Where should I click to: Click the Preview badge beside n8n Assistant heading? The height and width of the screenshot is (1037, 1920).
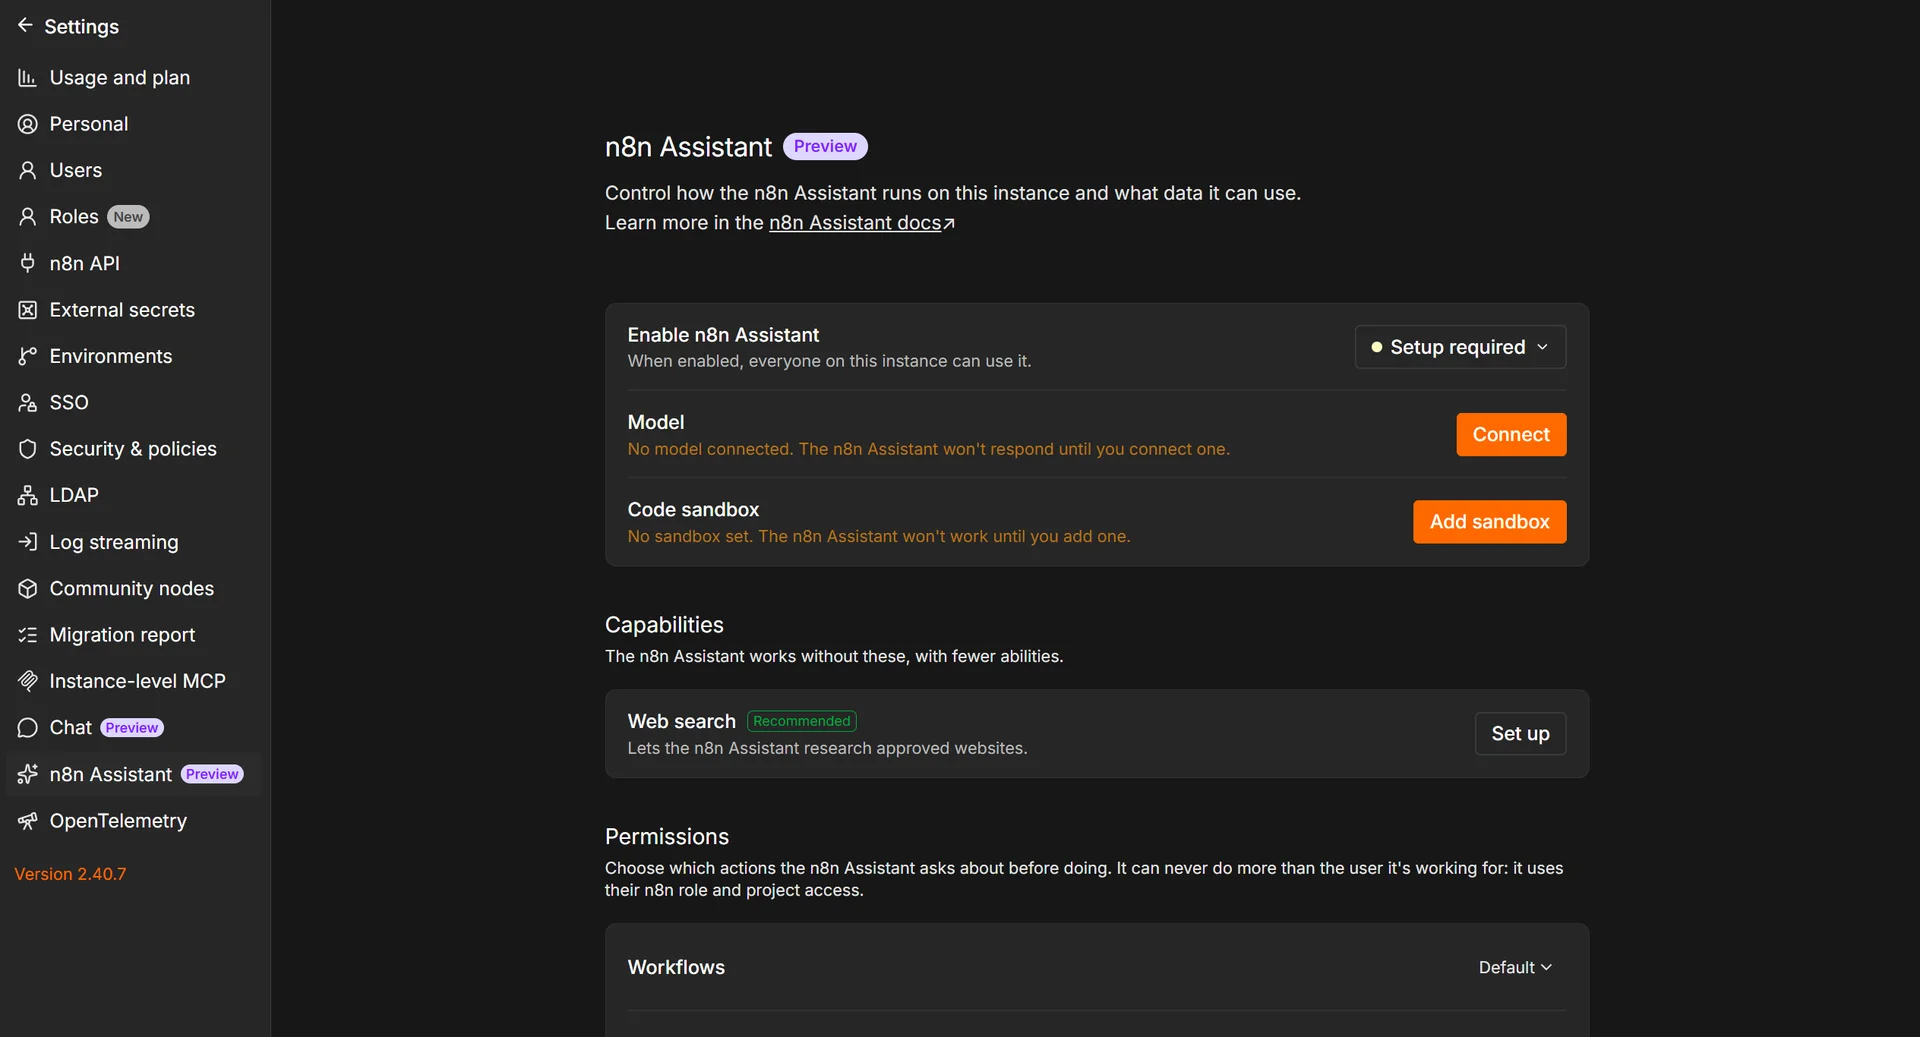point(825,146)
